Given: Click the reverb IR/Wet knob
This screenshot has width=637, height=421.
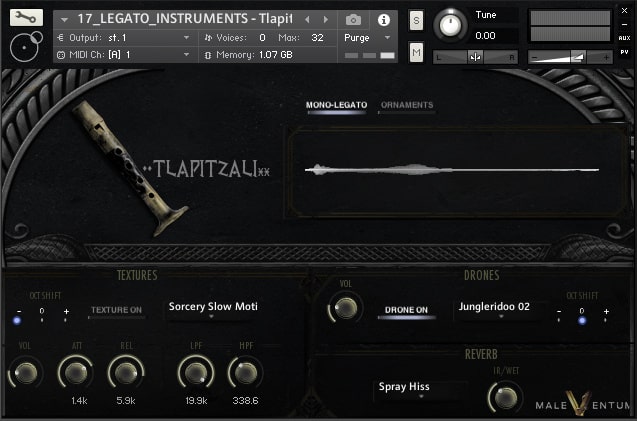Looking at the screenshot, I should coord(505,397).
